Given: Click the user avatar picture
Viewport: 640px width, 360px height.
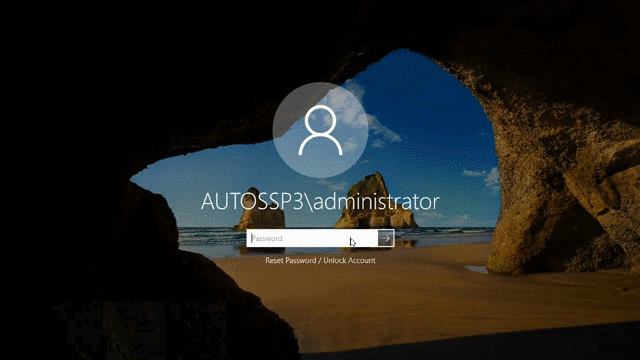Looking at the screenshot, I should [320, 130].
